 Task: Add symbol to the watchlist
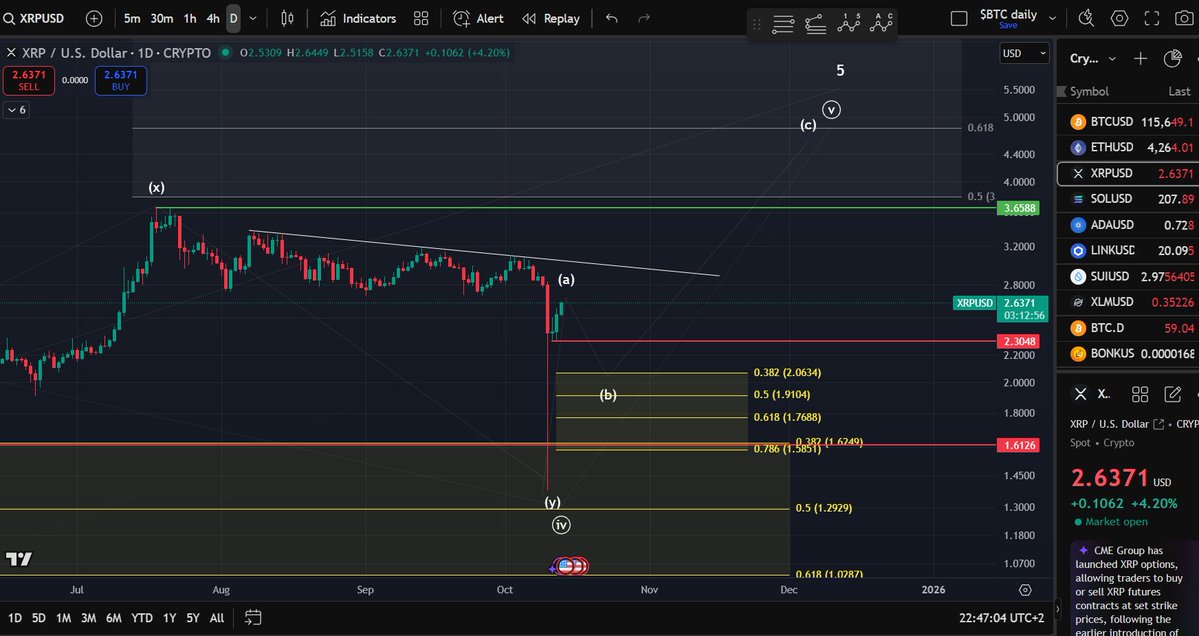click(1140, 59)
